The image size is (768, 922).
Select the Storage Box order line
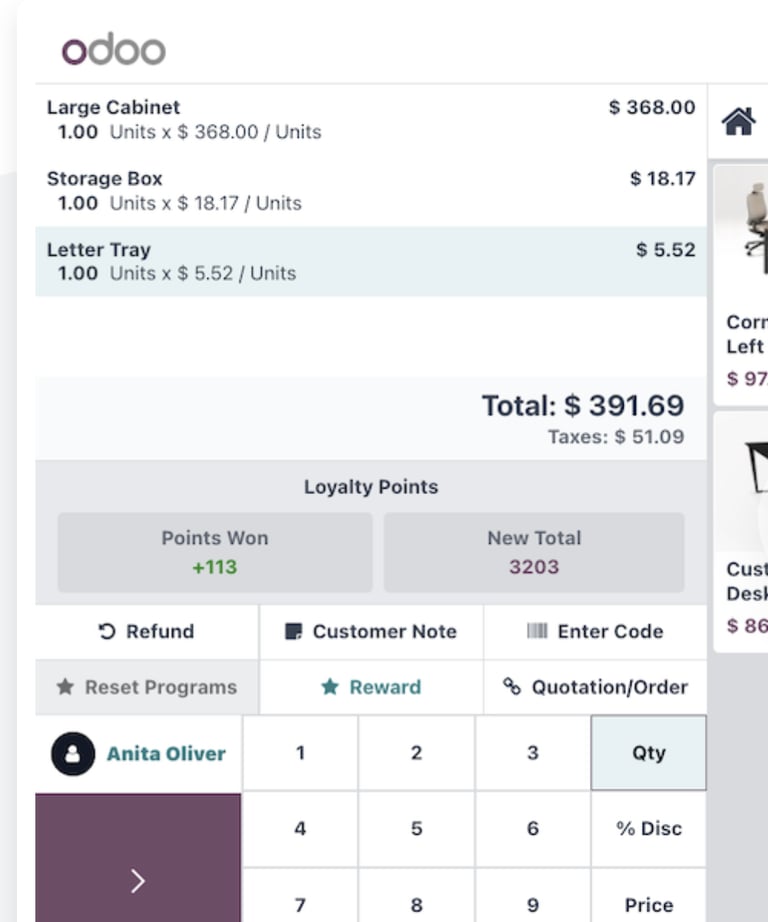371,191
